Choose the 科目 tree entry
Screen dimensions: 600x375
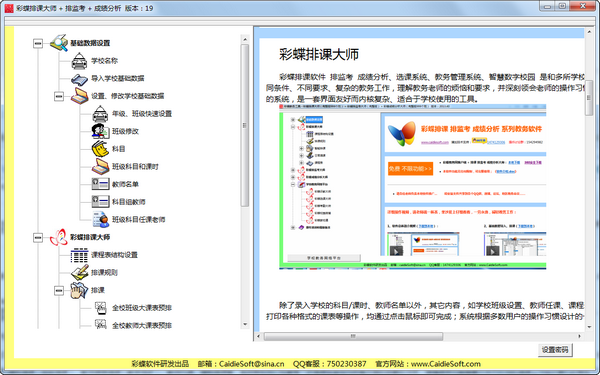(118, 149)
